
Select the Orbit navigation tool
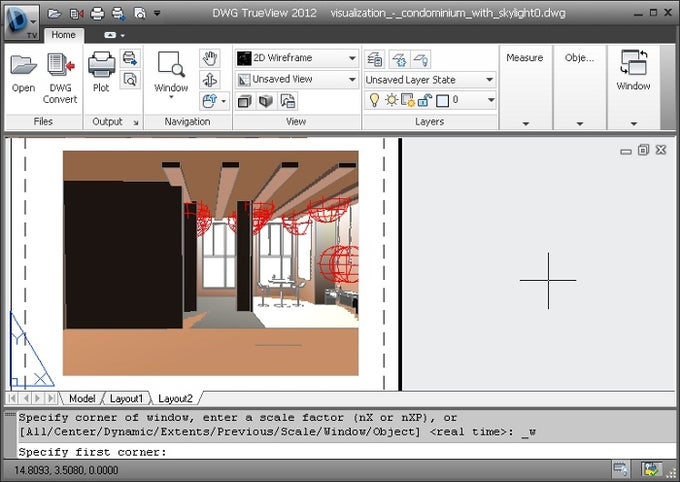click(210, 79)
